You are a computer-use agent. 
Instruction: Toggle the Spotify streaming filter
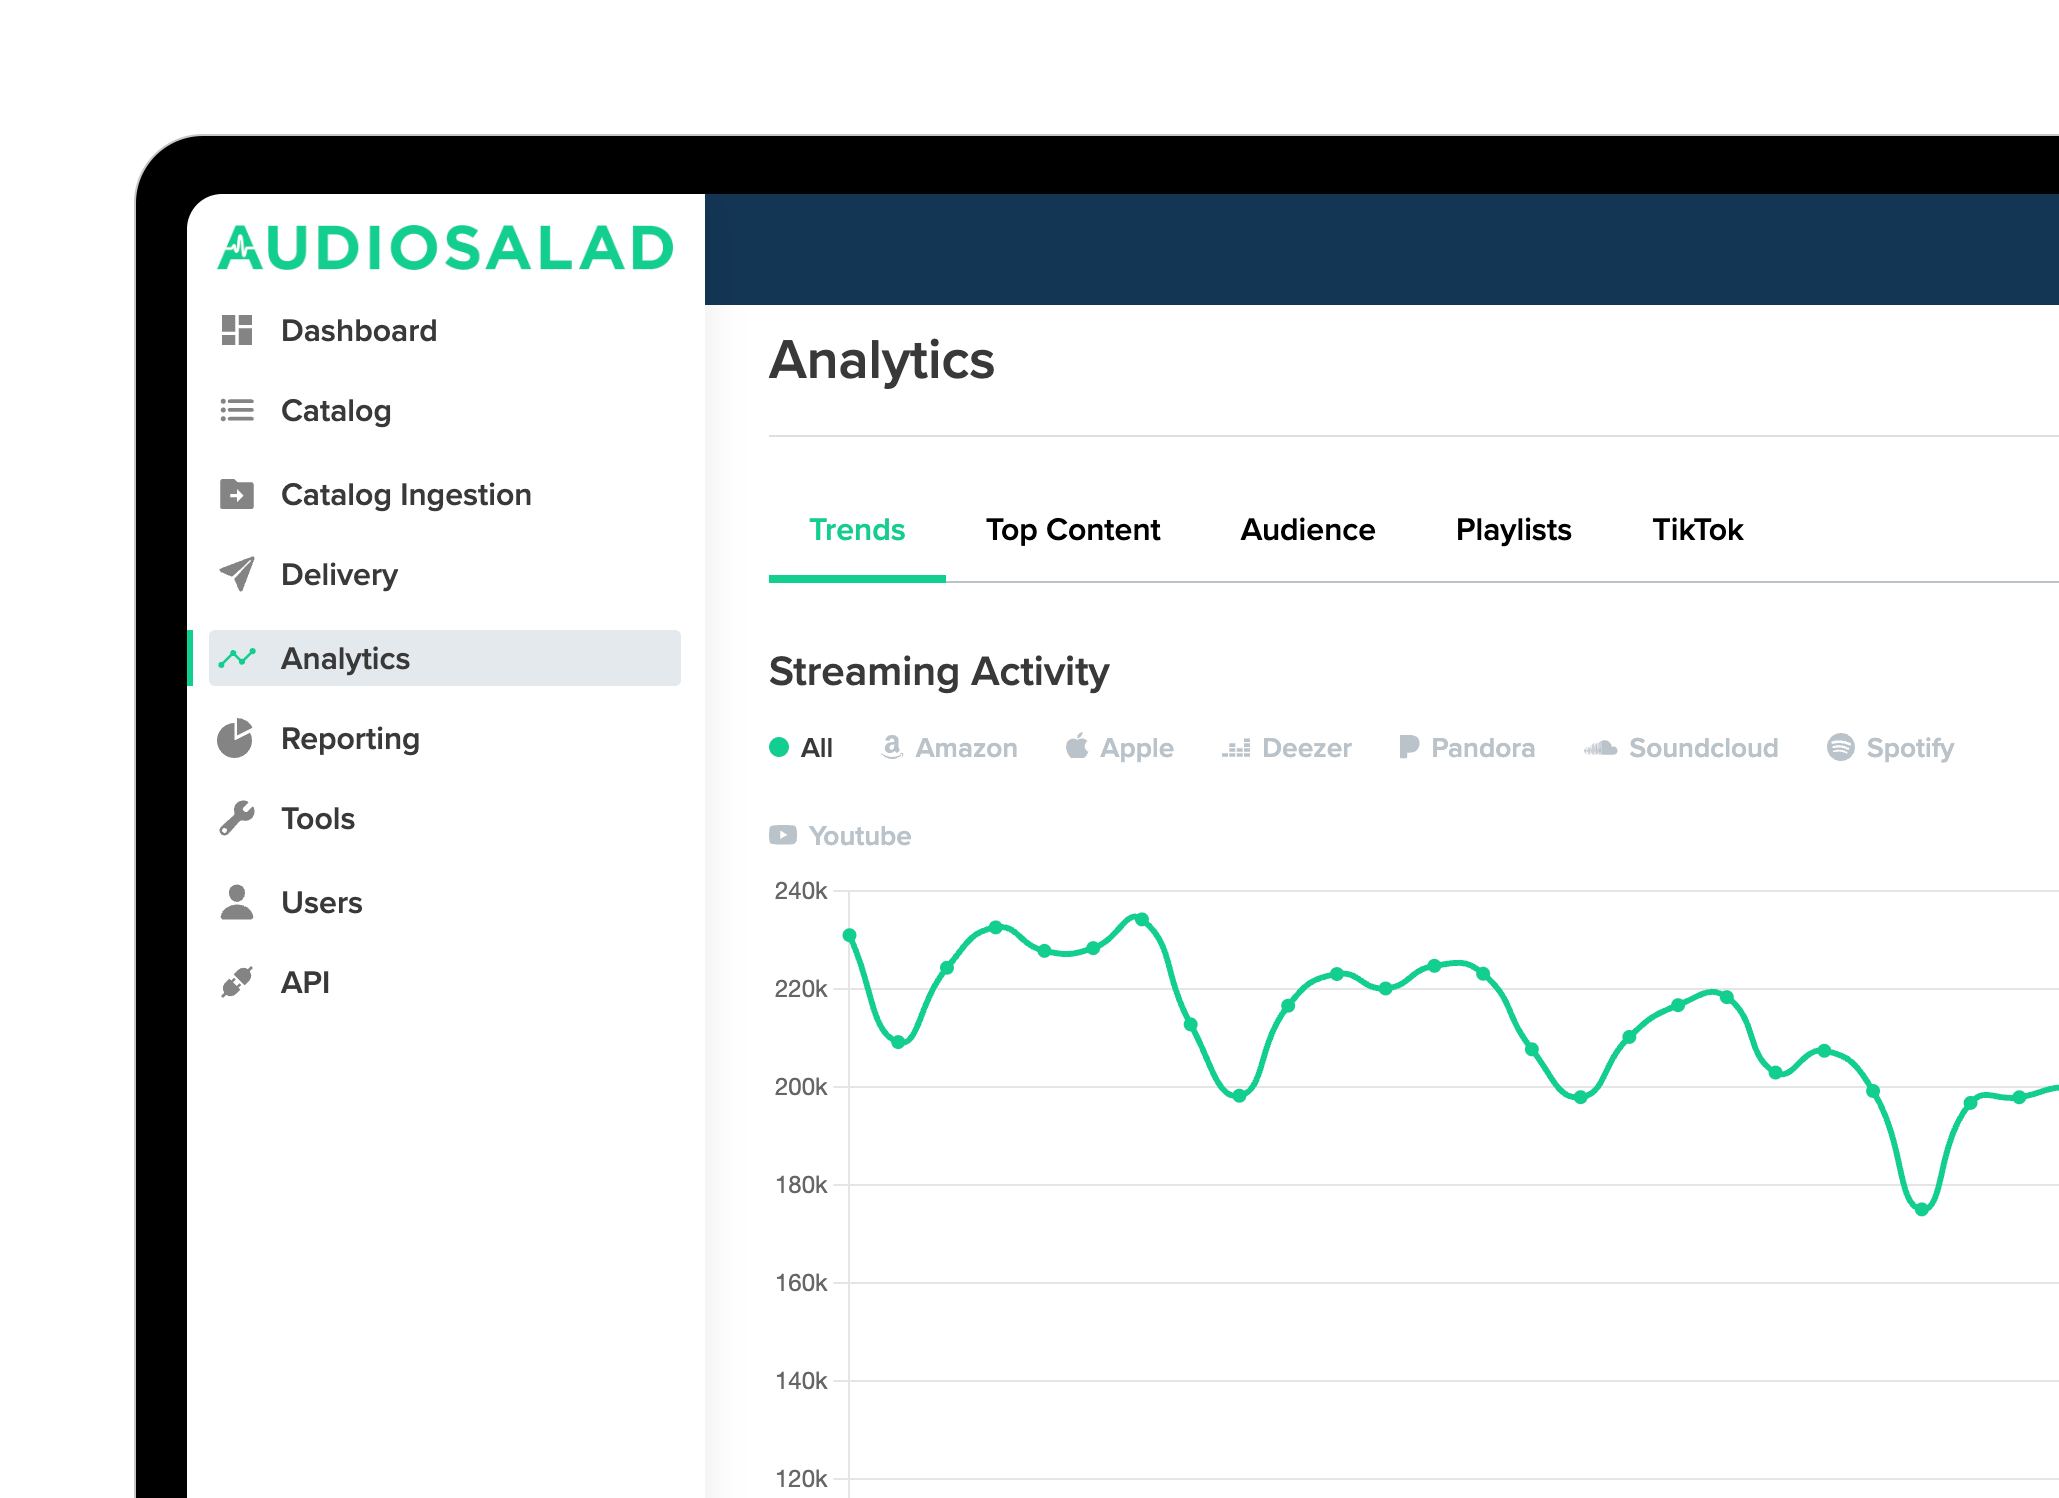(x=1890, y=748)
